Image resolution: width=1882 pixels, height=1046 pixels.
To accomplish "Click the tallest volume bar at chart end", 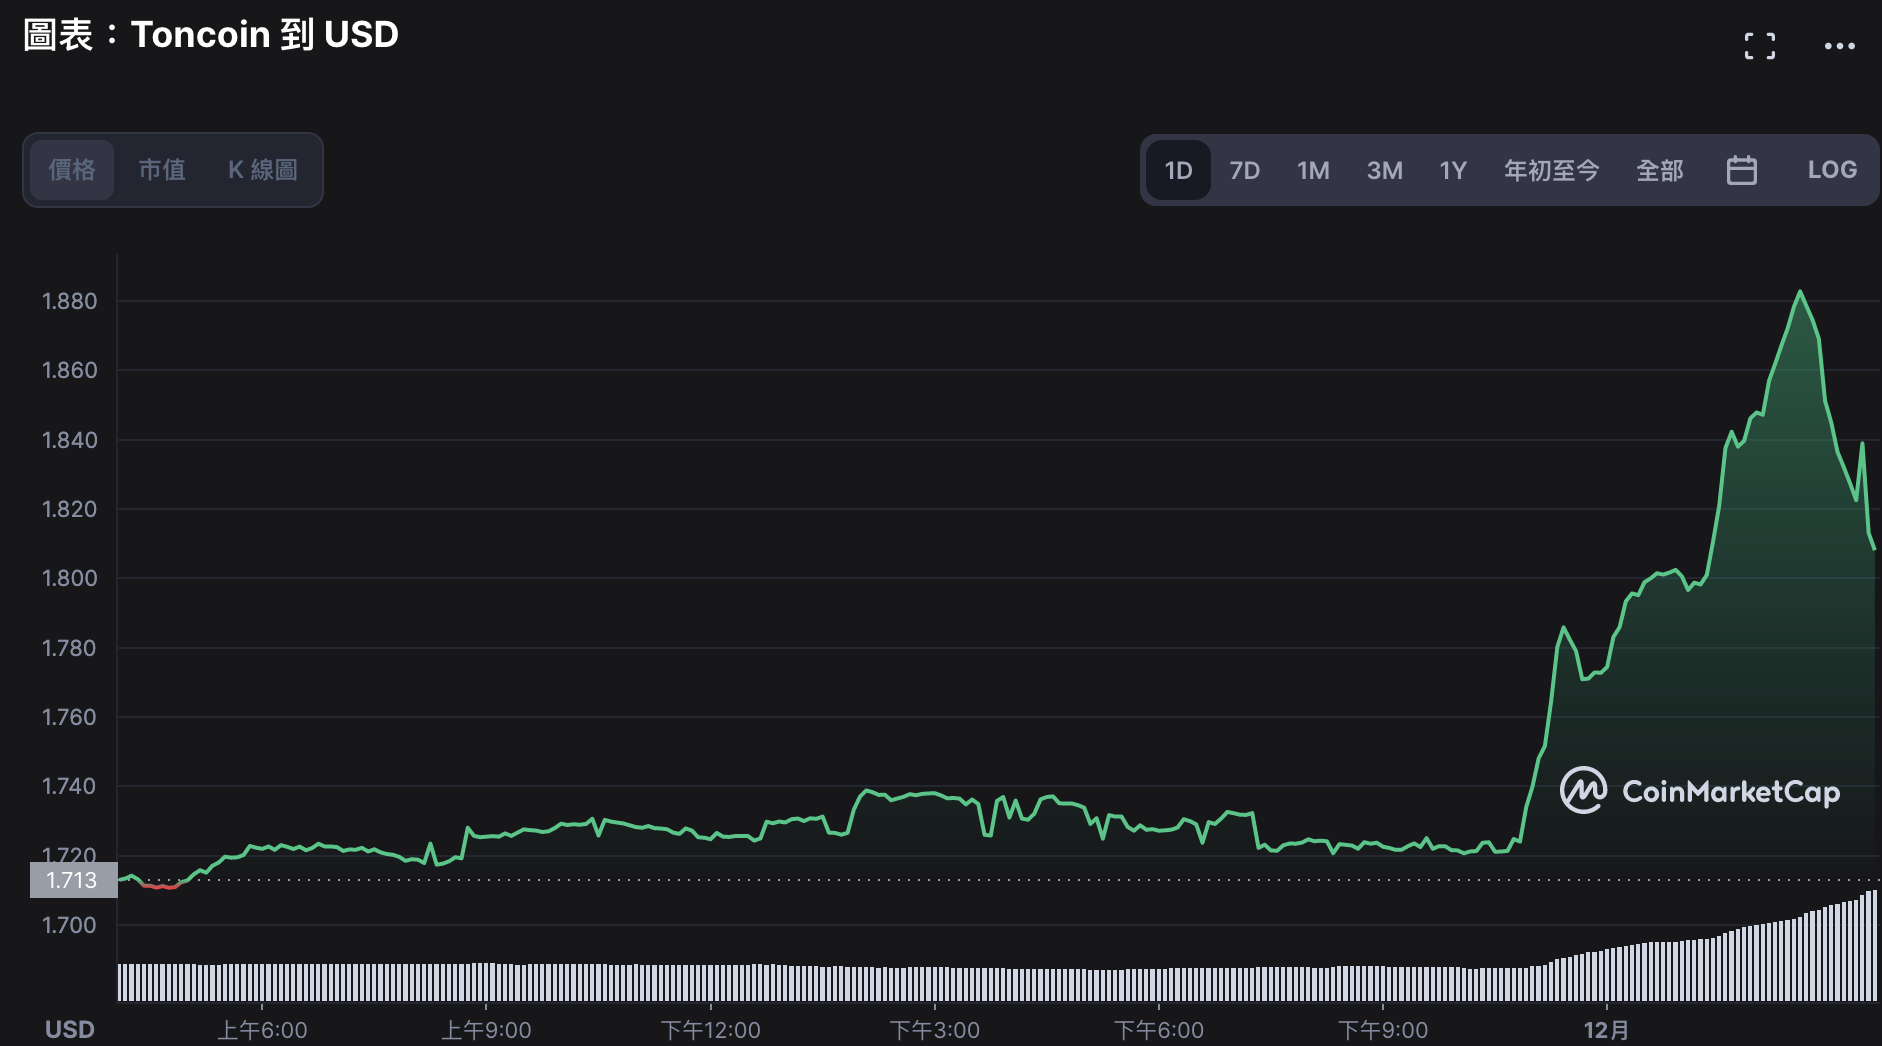I will pos(1874,945).
